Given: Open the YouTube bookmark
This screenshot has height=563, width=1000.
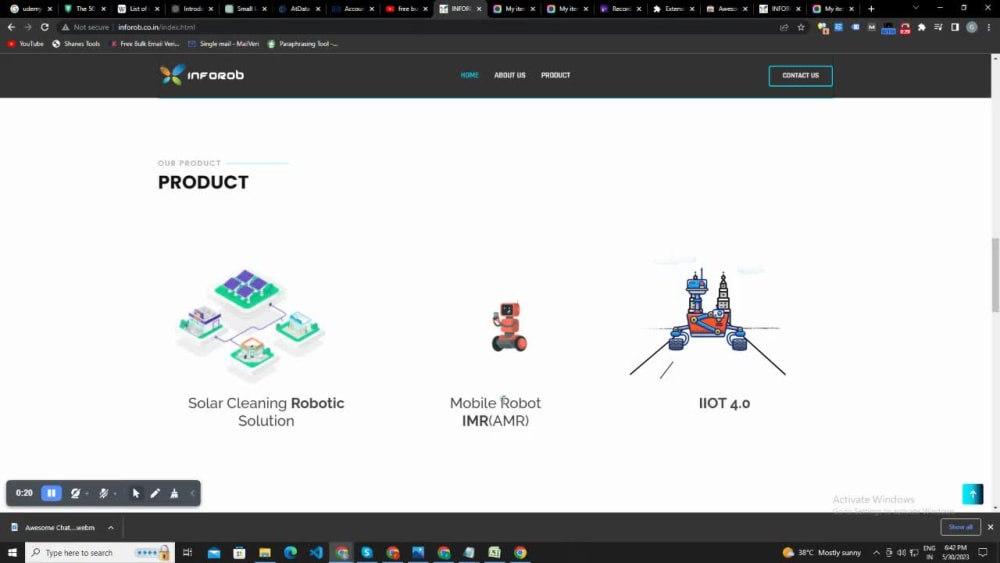Looking at the screenshot, I should pos(26,44).
